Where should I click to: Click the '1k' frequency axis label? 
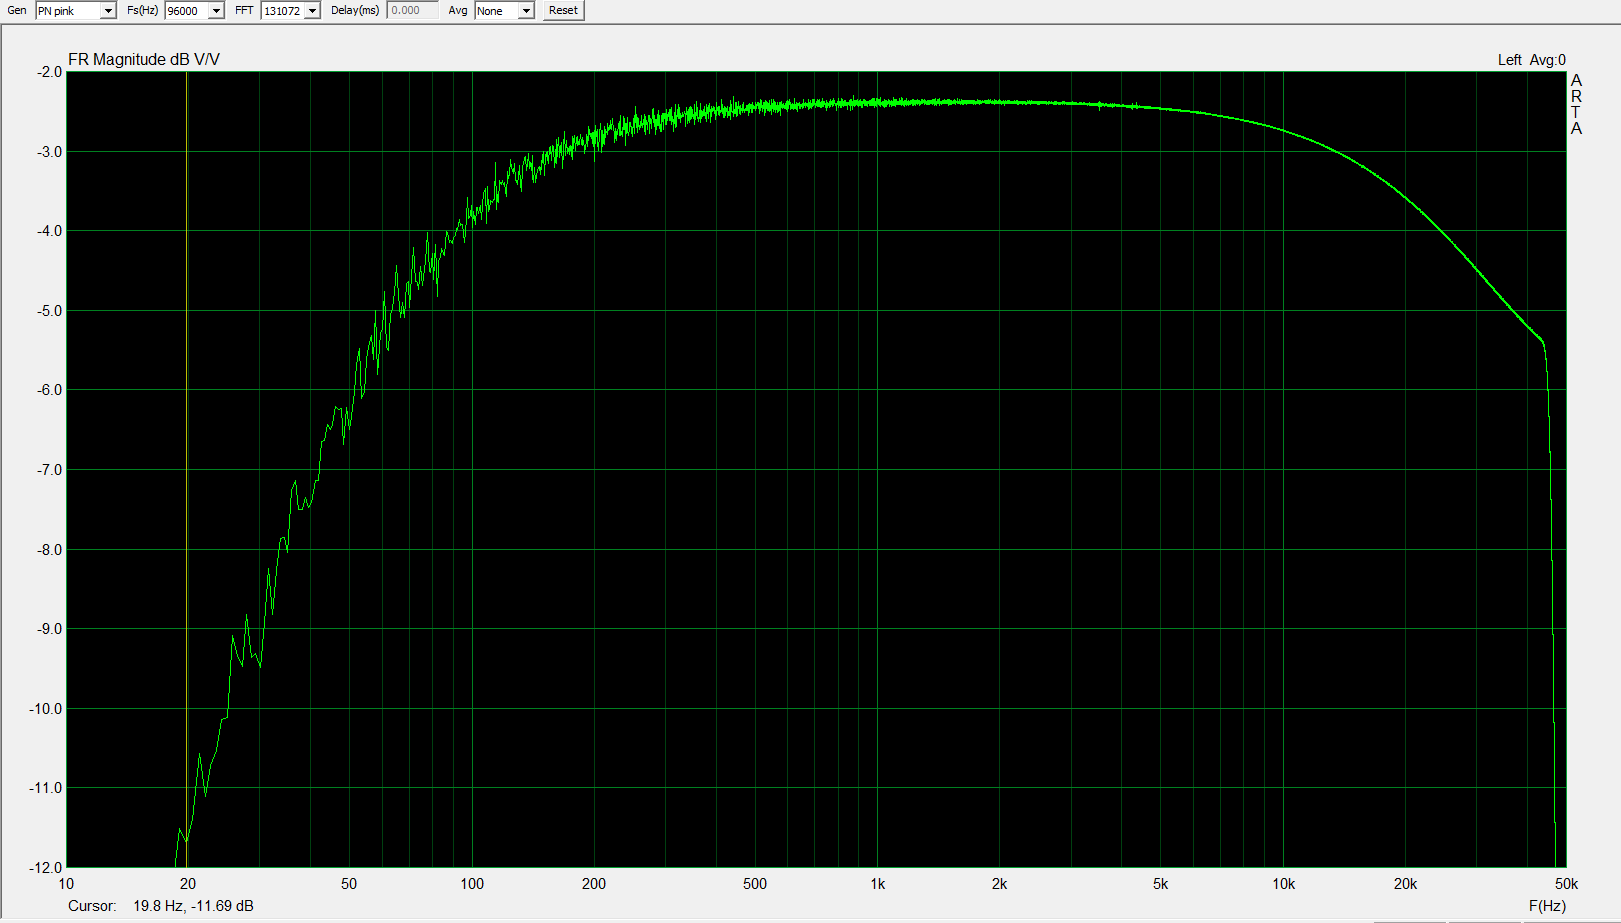[x=877, y=884]
